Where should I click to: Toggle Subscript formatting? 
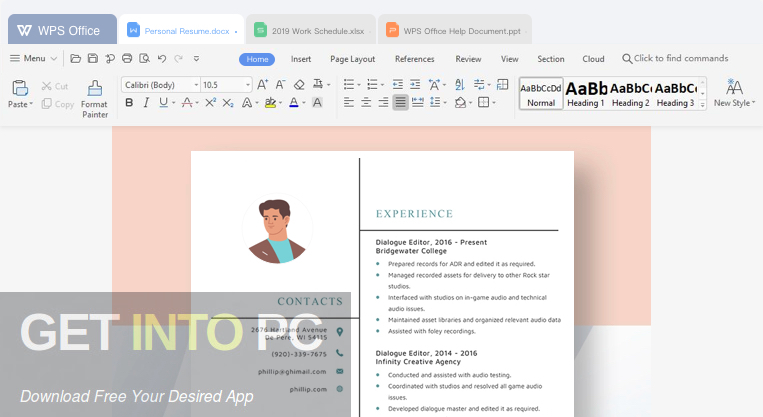(228, 103)
